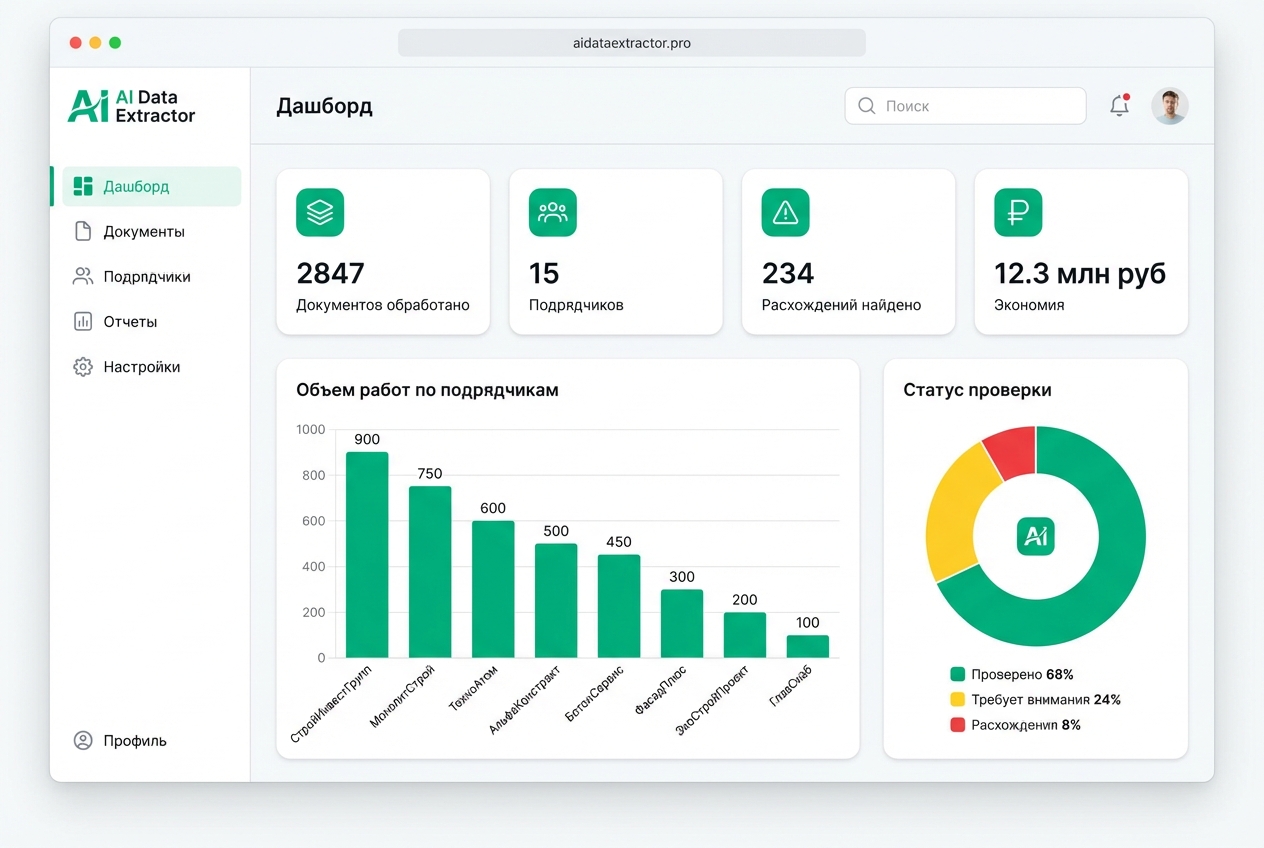Click the people icon on contractors card
The image size is (1264, 848).
(x=552, y=212)
